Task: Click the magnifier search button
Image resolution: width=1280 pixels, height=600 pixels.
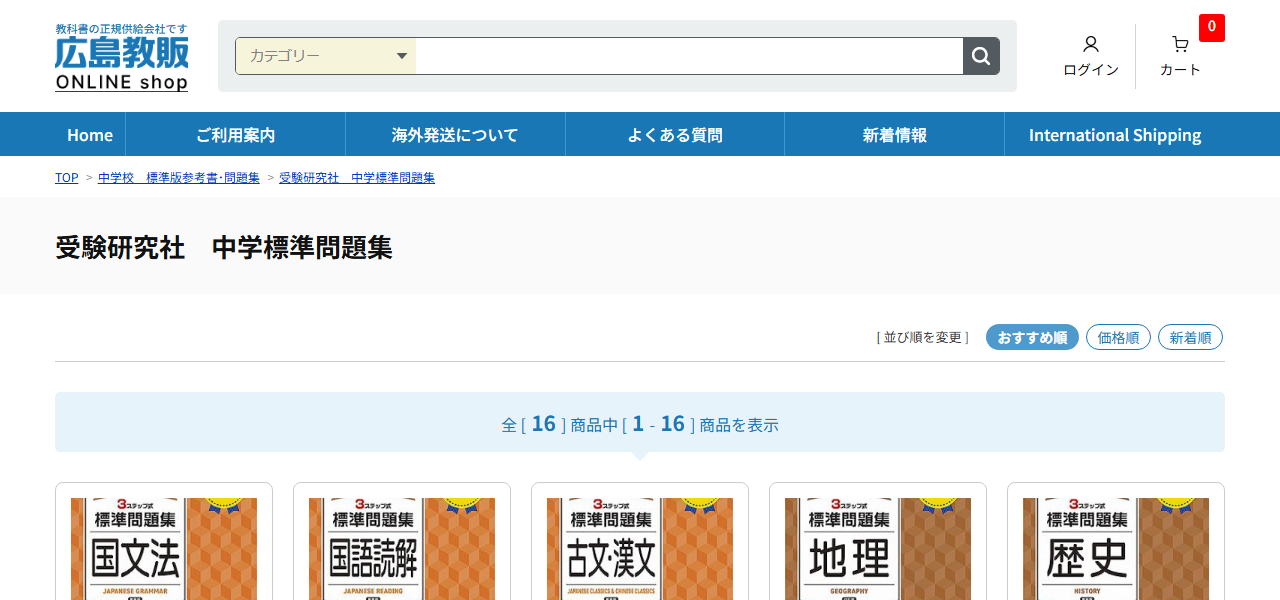Action: coord(981,56)
